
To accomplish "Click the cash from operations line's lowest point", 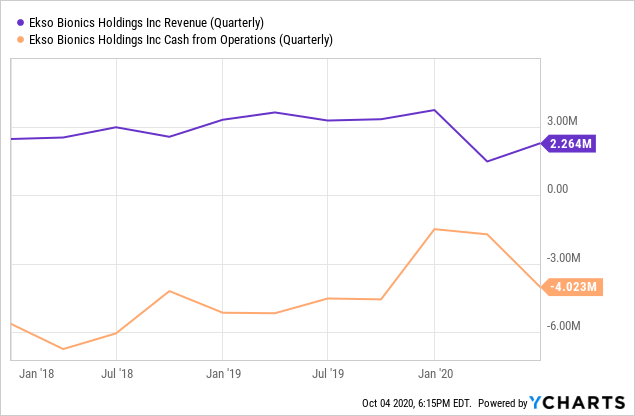I will pyautogui.click(x=63, y=349).
